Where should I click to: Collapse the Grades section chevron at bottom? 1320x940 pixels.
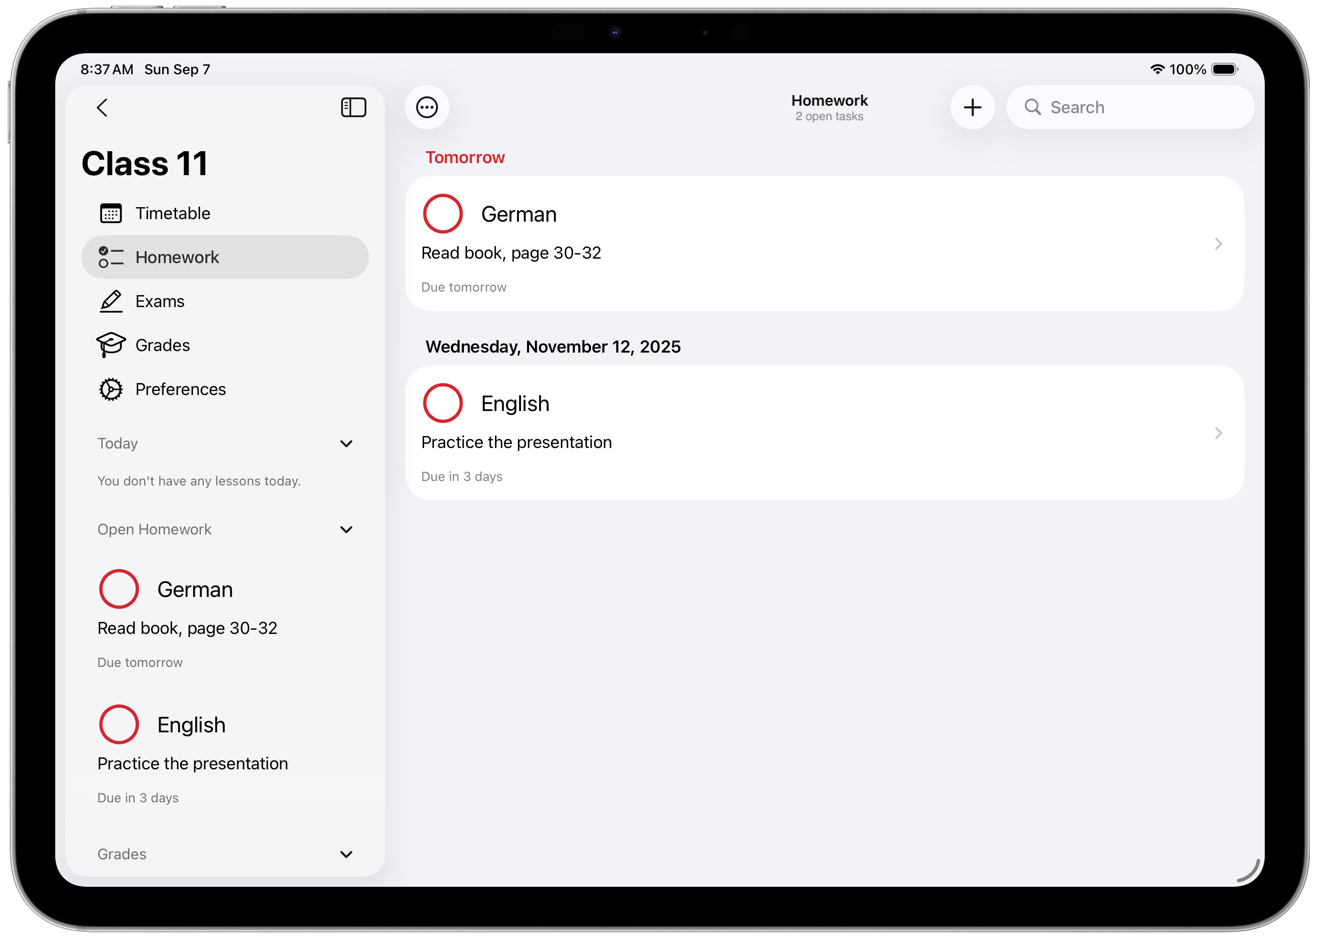(346, 855)
